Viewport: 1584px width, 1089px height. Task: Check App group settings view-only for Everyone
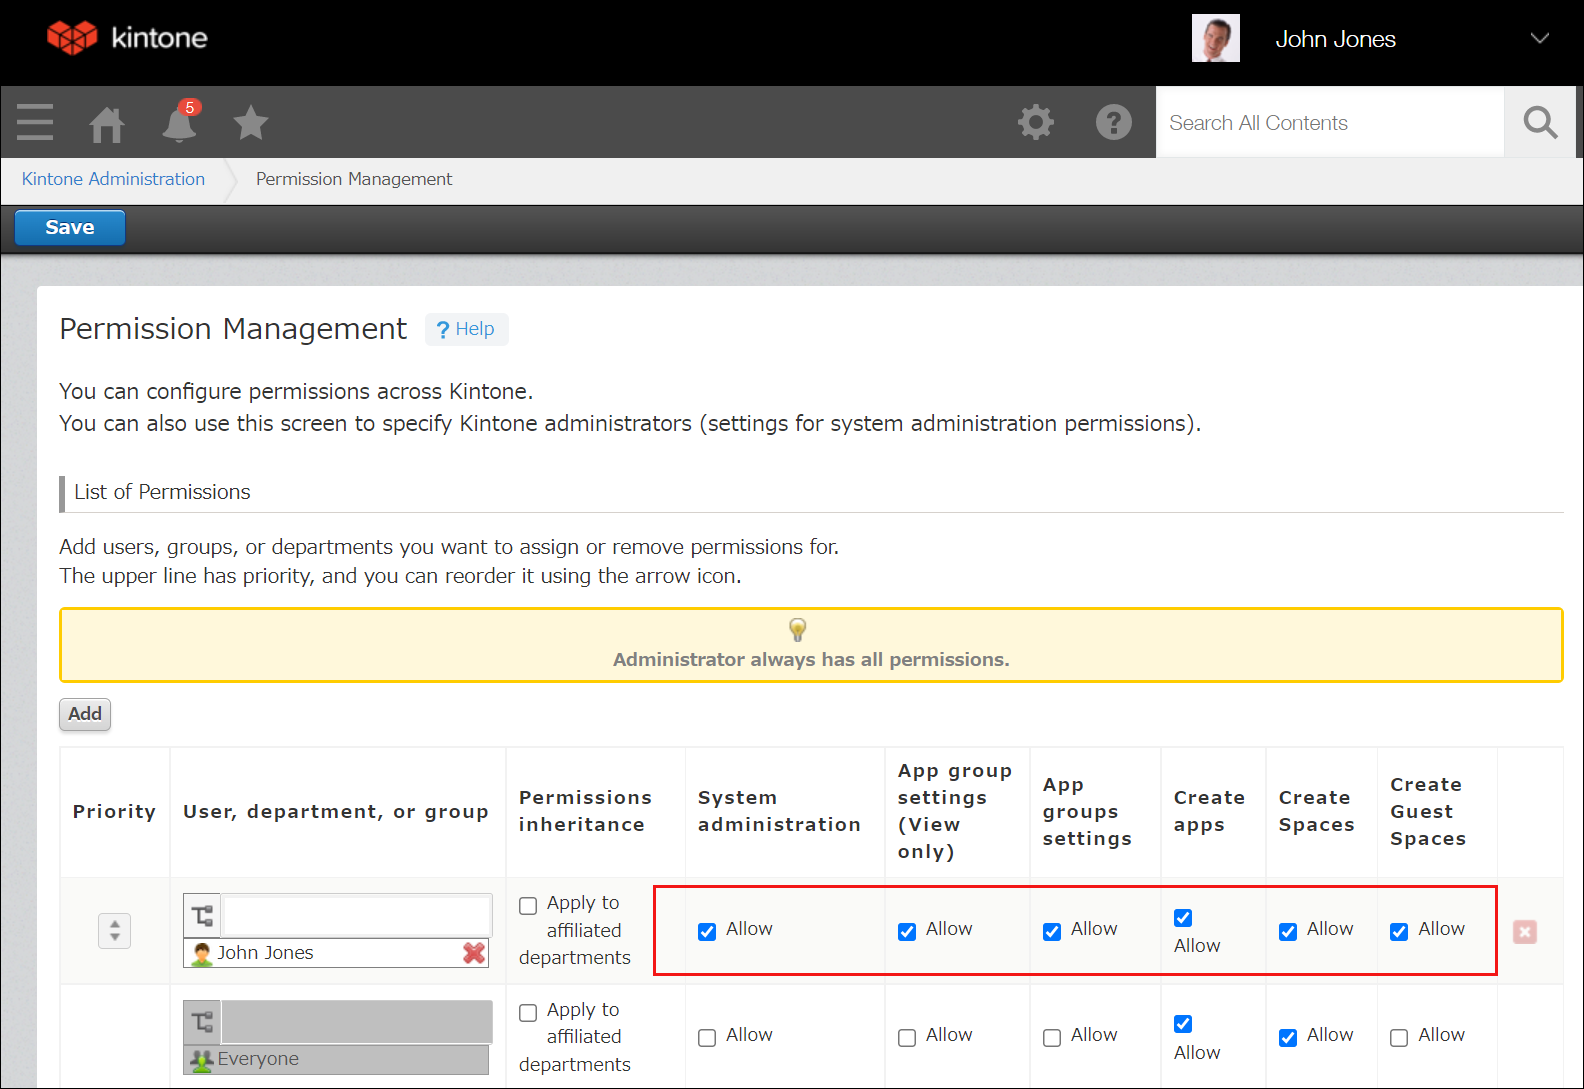907,1038
